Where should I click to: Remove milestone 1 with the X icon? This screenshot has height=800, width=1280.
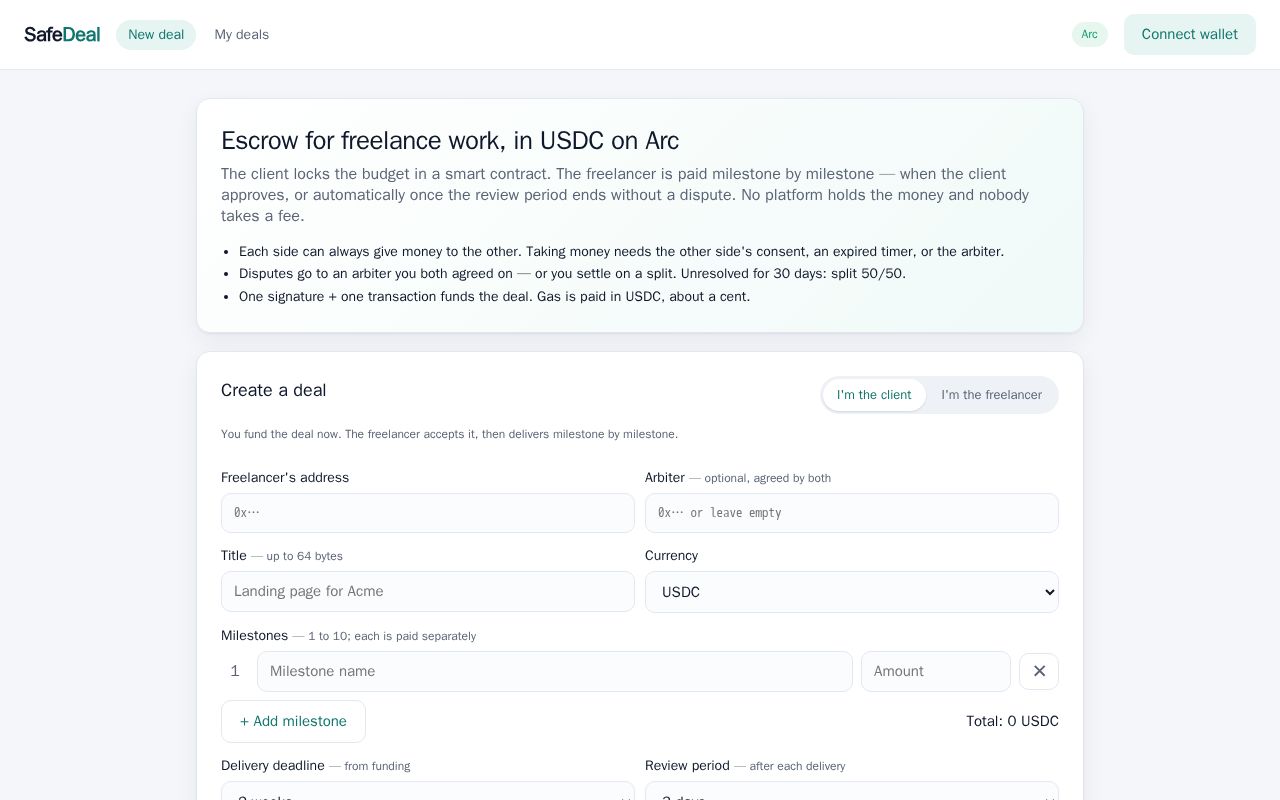click(x=1039, y=671)
